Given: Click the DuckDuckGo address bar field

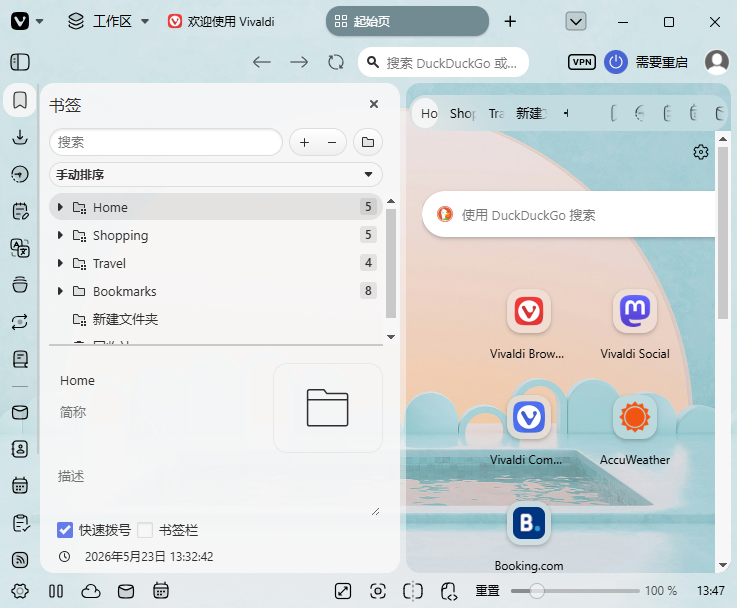Looking at the screenshot, I should (443, 62).
